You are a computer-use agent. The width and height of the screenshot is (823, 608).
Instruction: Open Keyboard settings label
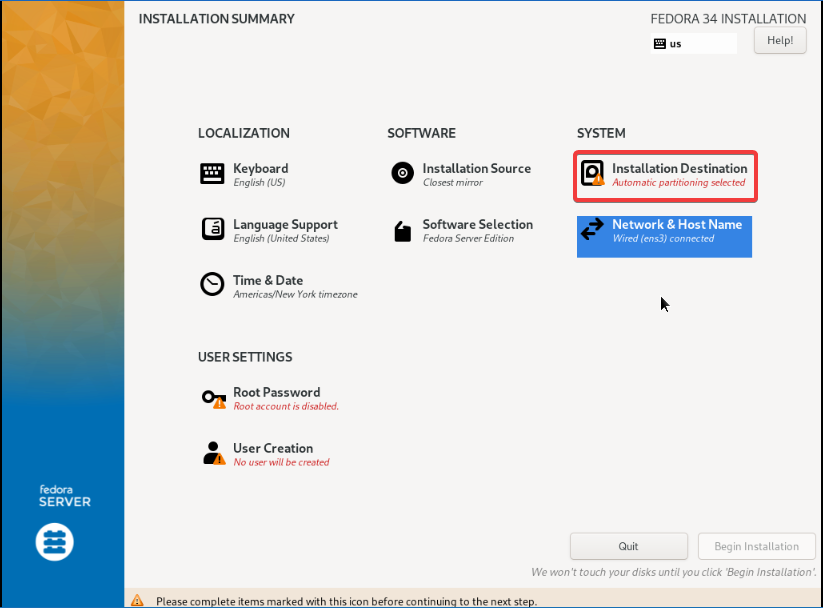pyautogui.click(x=260, y=169)
